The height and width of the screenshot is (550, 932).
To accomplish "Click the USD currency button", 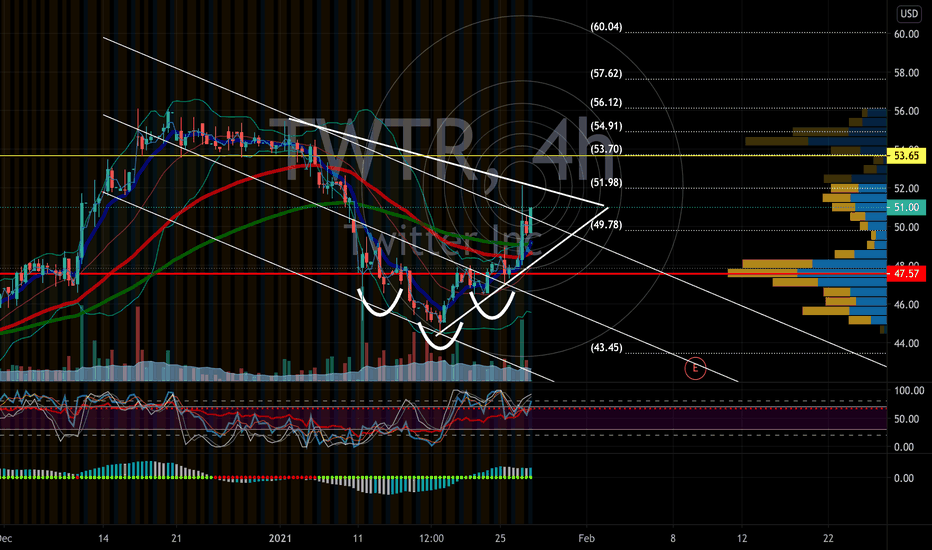I will tap(909, 14).
